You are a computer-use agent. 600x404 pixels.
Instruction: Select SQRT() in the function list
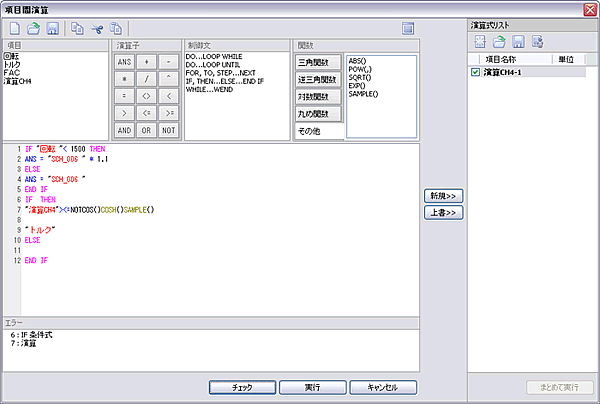click(361, 76)
